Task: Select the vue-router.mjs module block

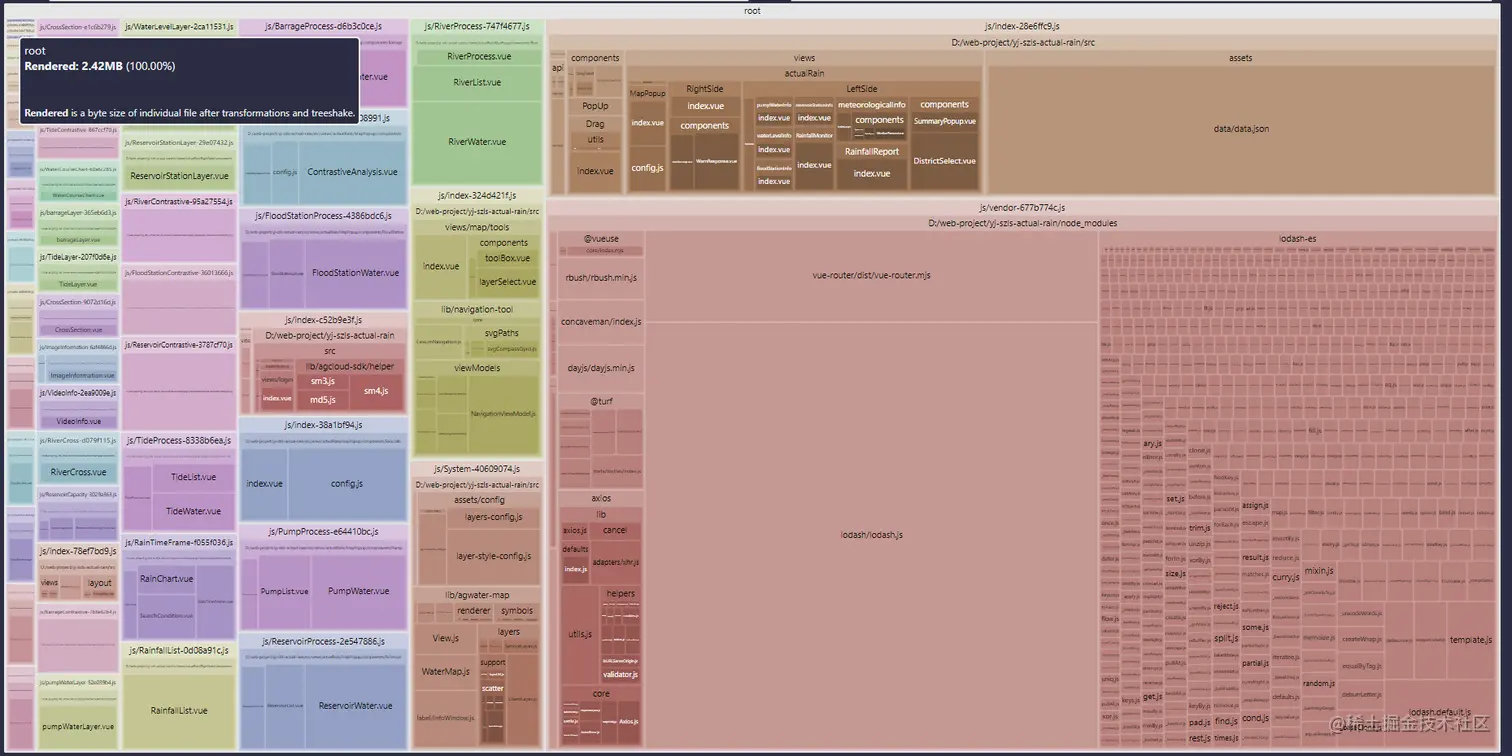Action: pyautogui.click(x=871, y=275)
